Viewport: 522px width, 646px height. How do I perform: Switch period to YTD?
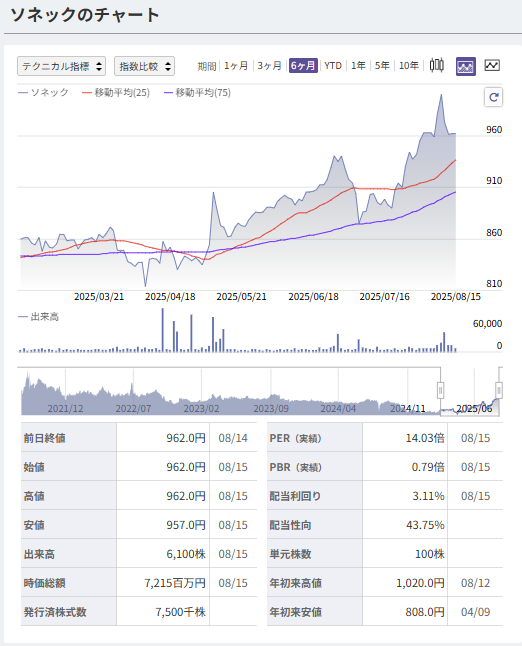333,66
